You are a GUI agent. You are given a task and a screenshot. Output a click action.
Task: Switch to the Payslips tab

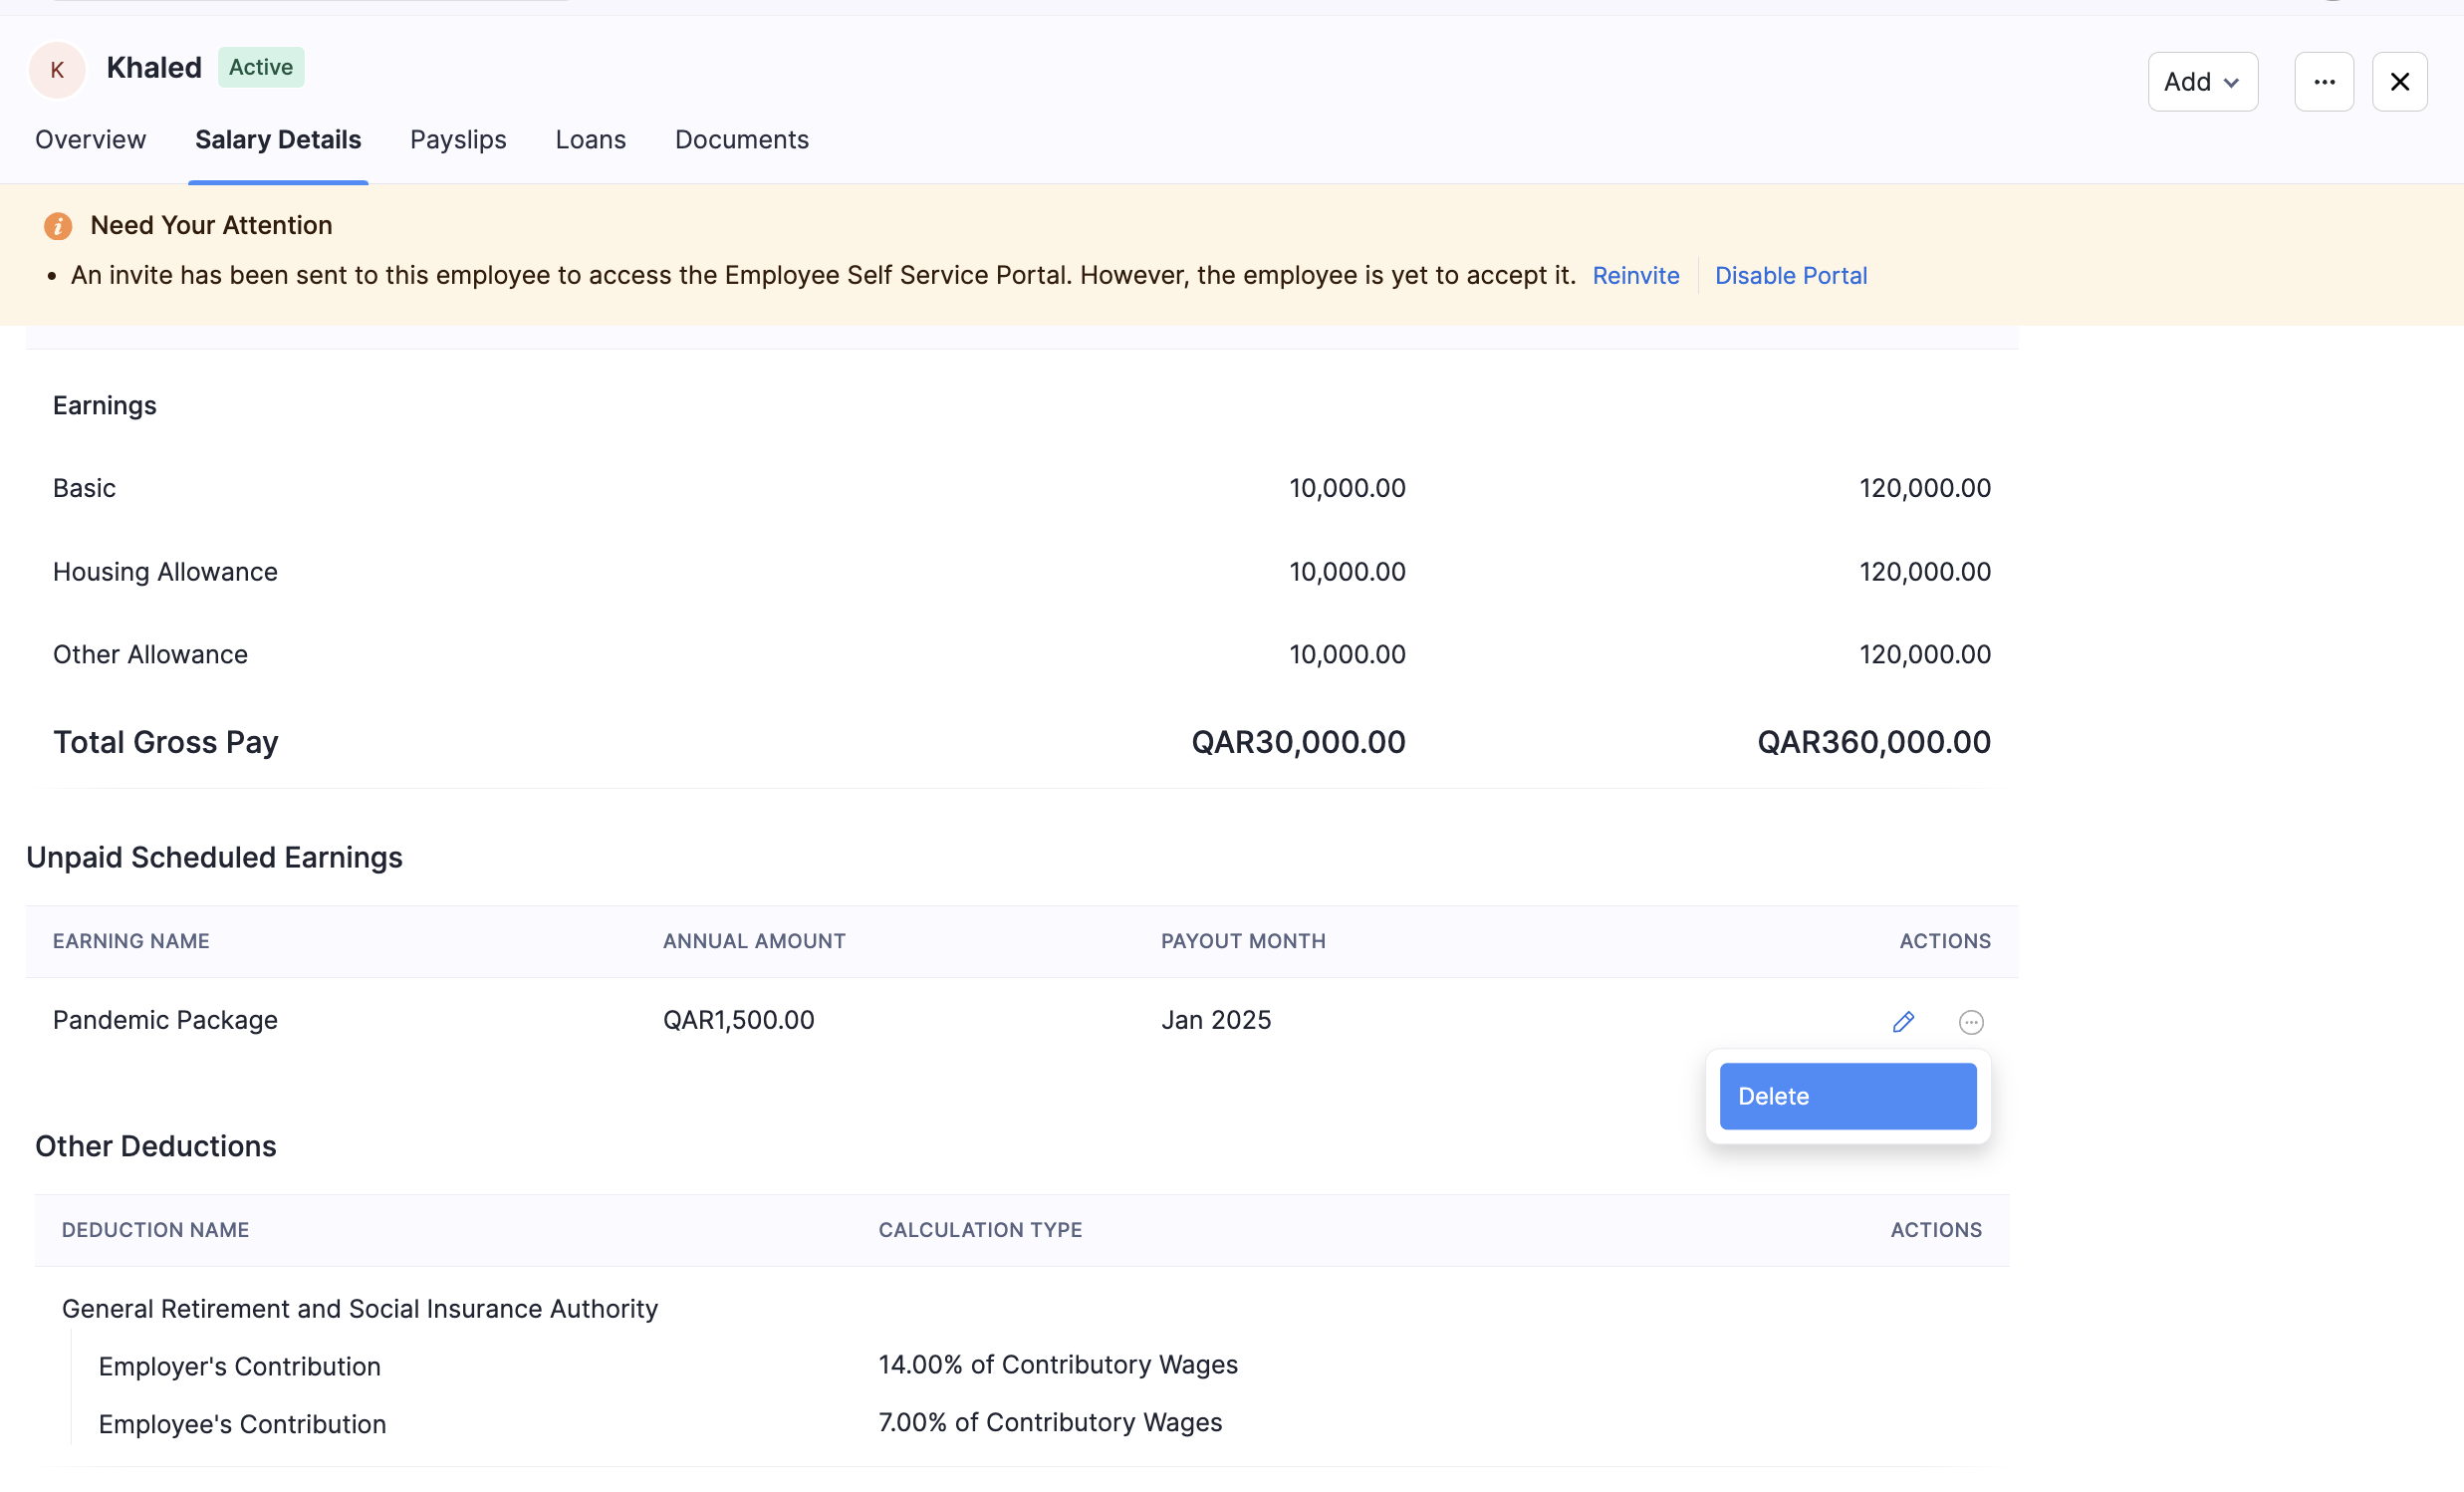coord(458,139)
